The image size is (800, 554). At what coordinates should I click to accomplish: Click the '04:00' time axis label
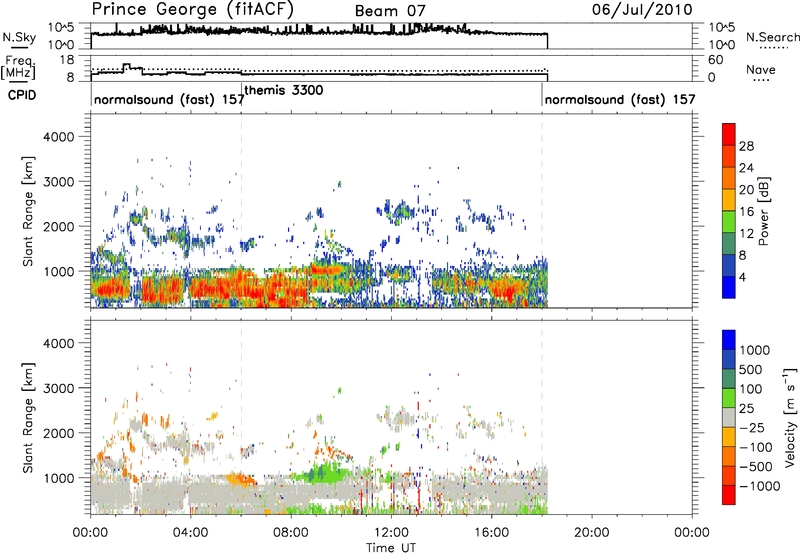pos(190,533)
